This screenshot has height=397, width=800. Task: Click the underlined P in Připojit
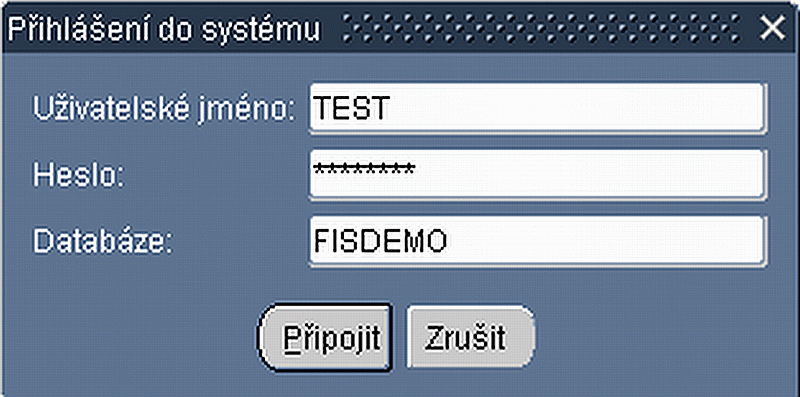coord(291,338)
